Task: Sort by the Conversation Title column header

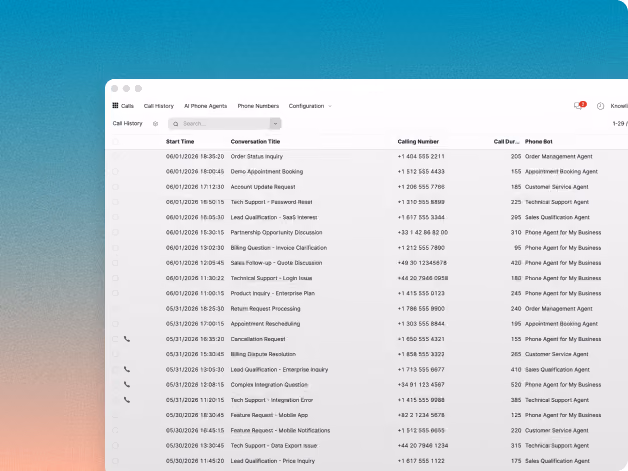Action: coord(255,141)
